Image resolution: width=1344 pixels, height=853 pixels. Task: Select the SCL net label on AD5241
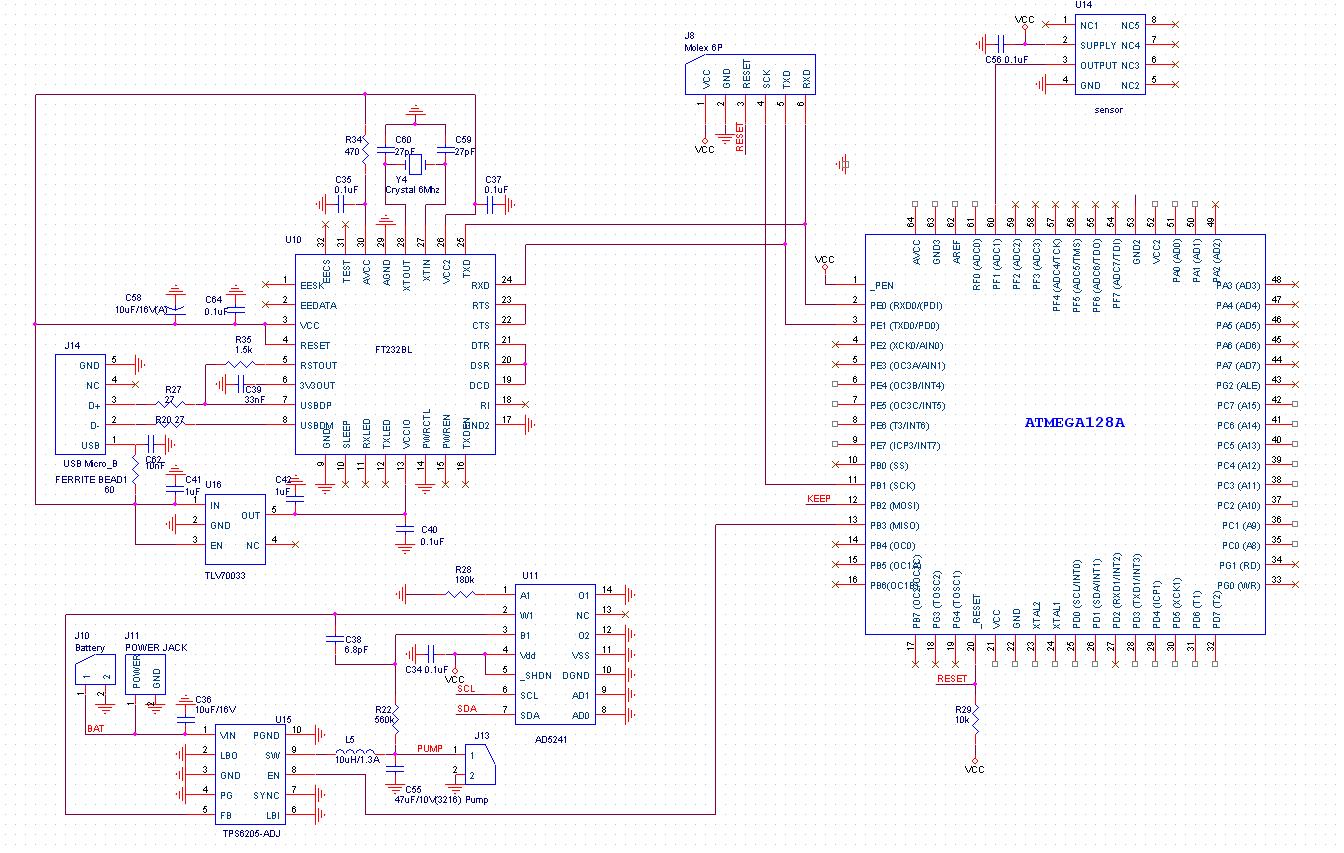[x=466, y=689]
